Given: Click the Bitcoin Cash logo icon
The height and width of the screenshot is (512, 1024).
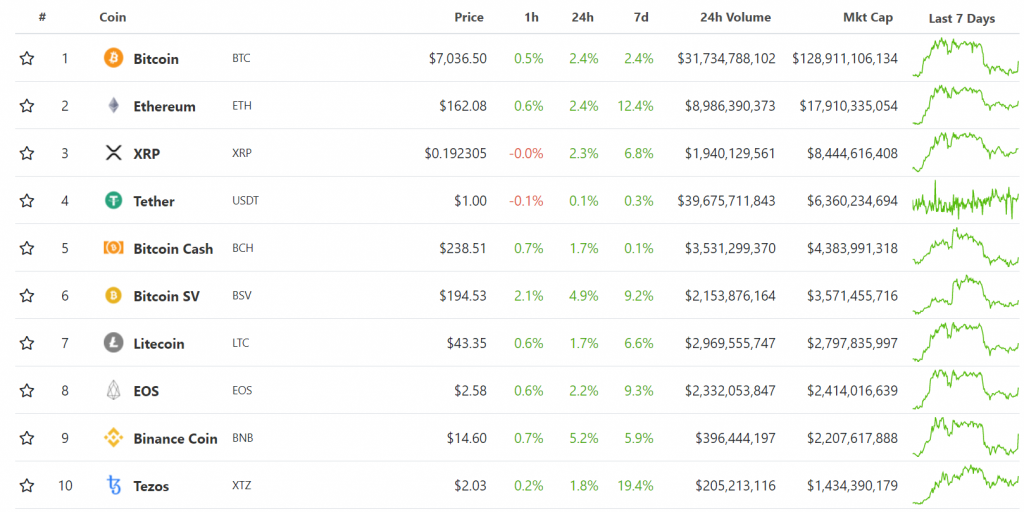Looking at the screenshot, I should point(114,248).
